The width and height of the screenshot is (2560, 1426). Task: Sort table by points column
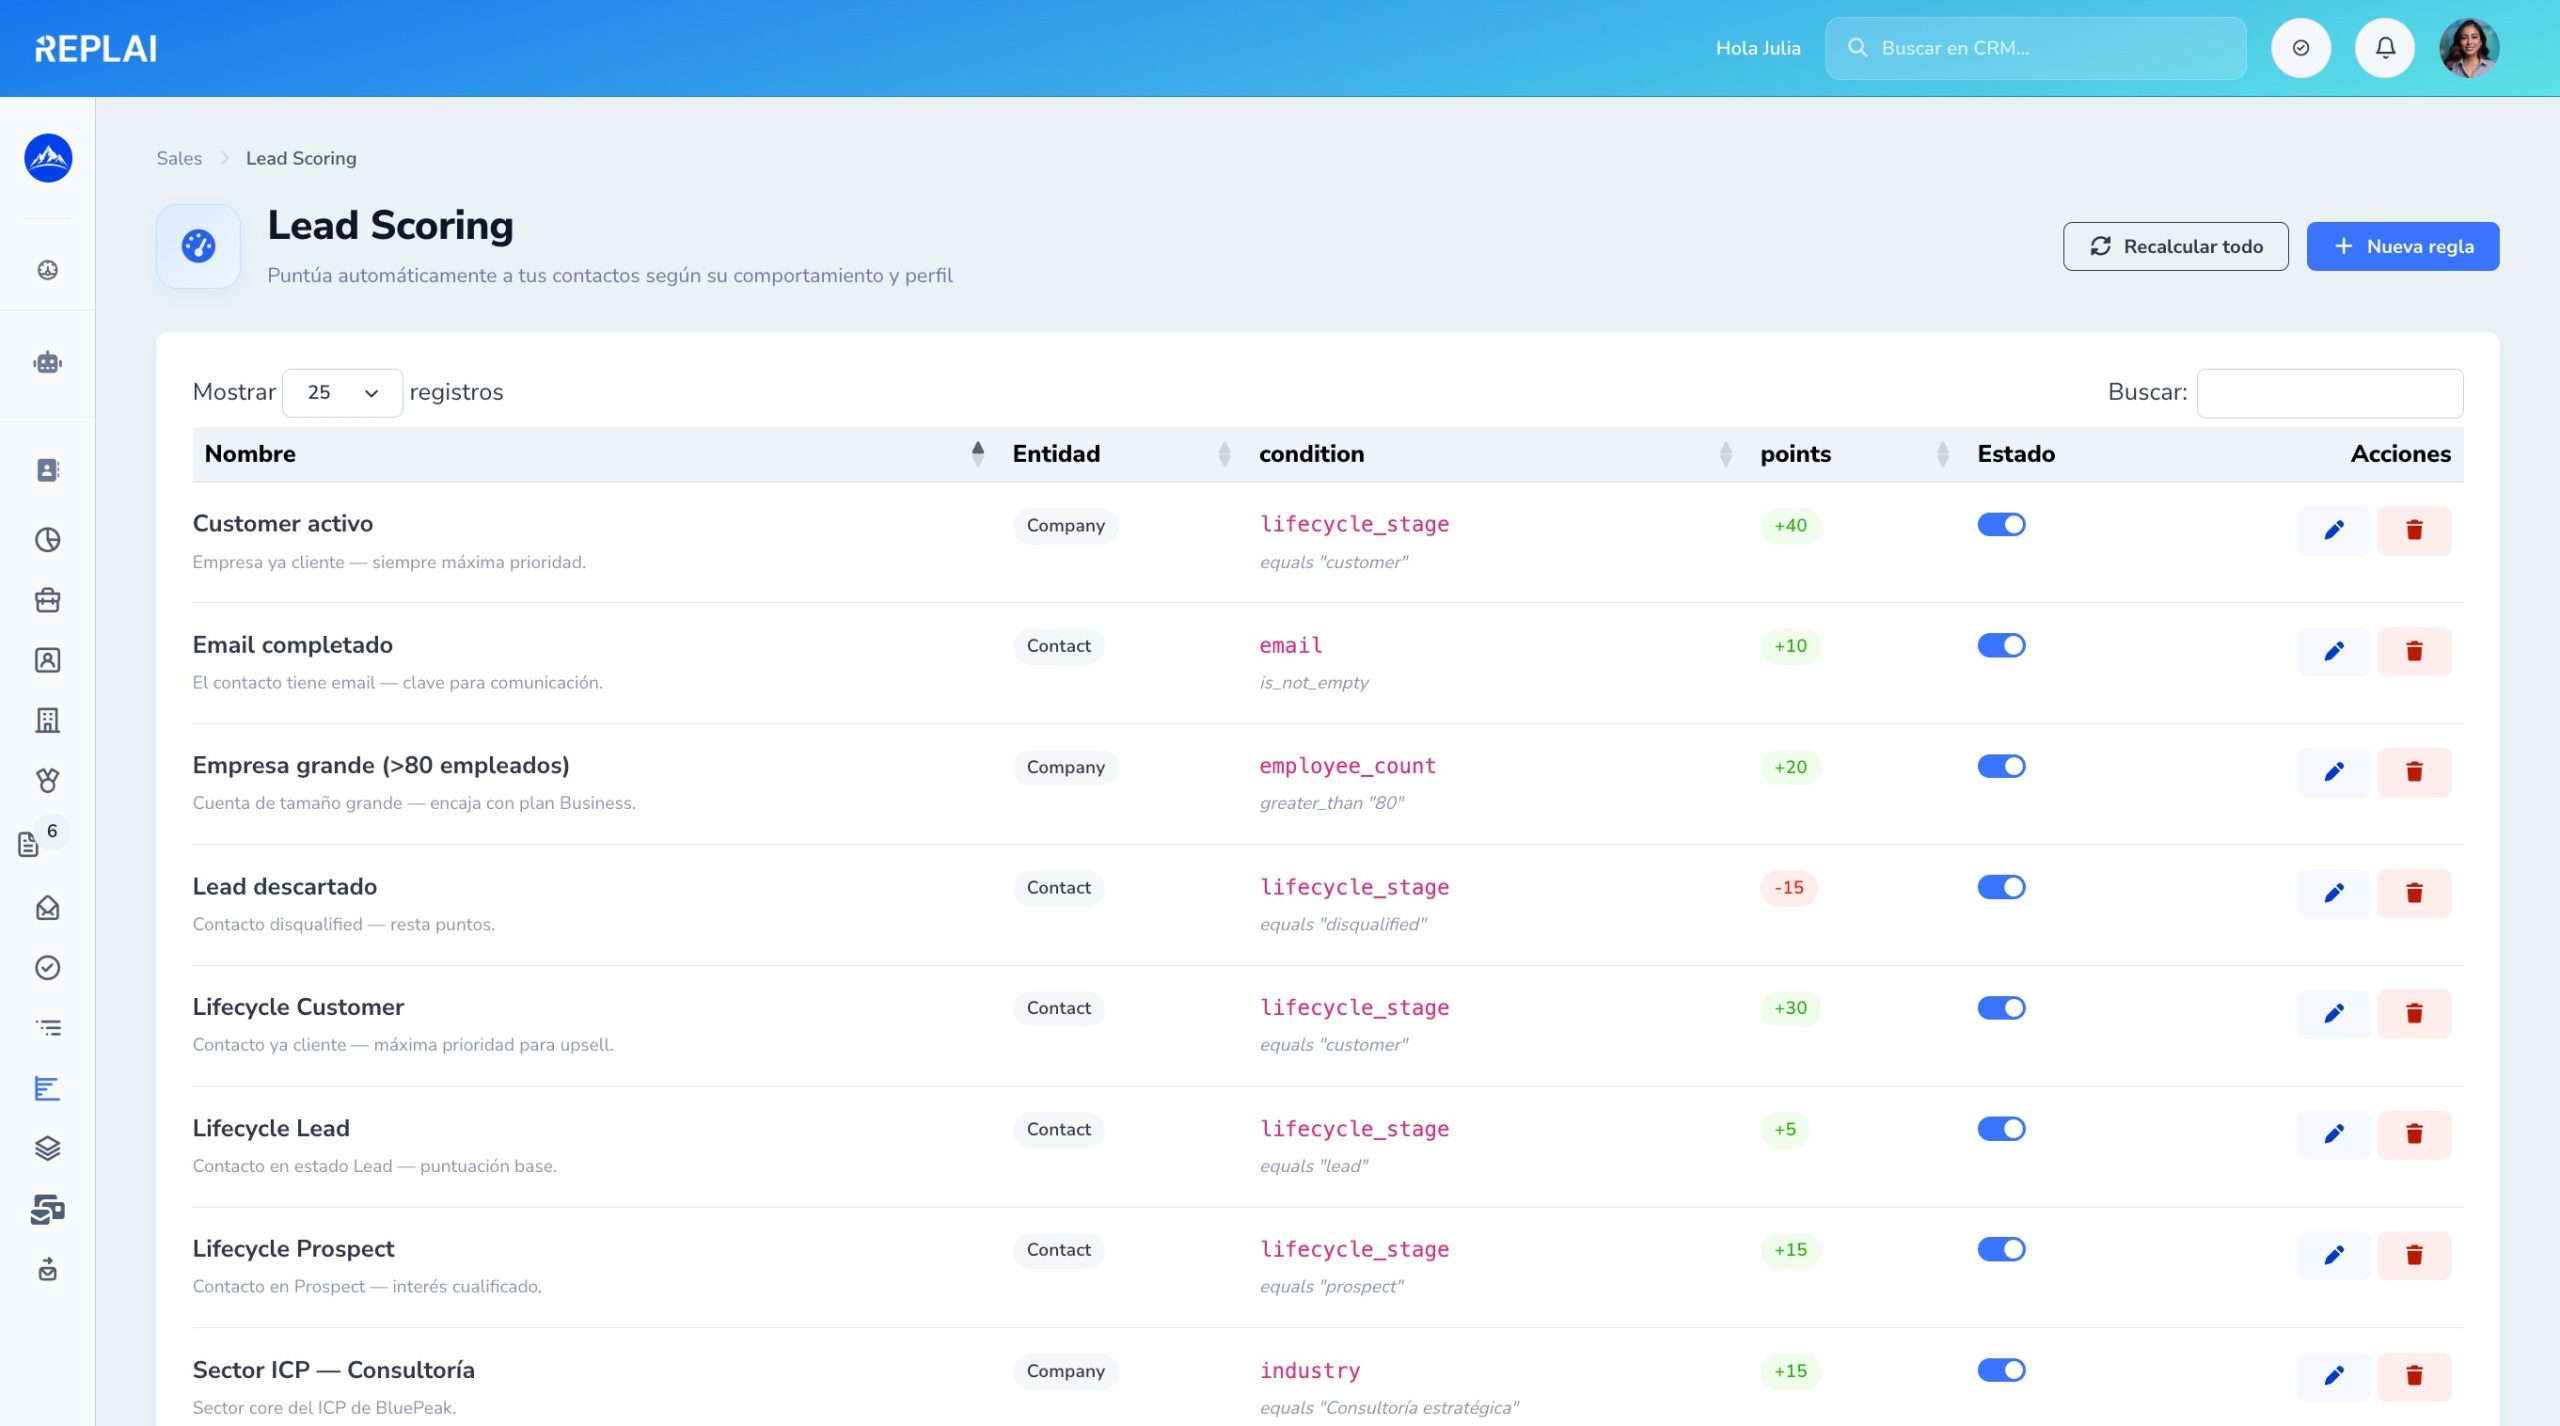pyautogui.click(x=1856, y=454)
